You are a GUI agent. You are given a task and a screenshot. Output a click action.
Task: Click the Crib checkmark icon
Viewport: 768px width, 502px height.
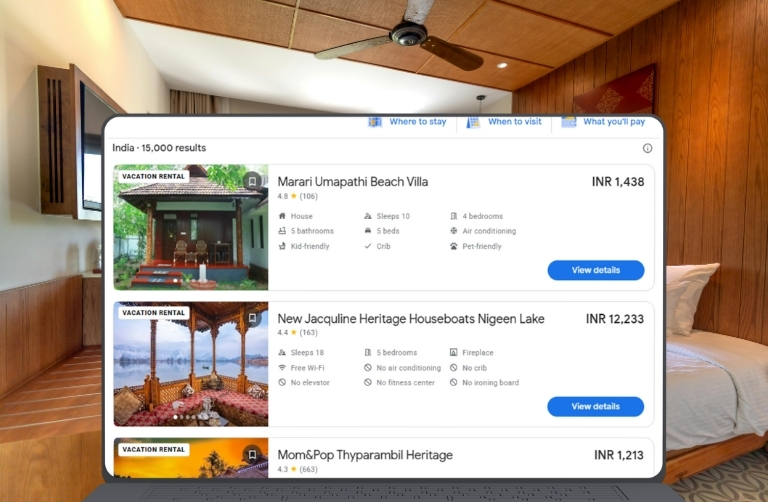368,246
